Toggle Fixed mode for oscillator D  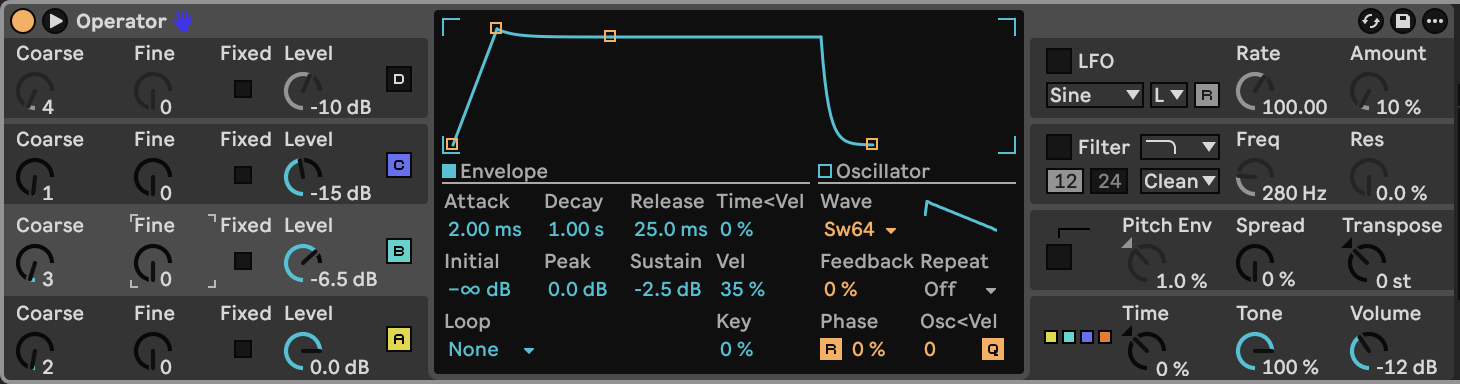[243, 89]
